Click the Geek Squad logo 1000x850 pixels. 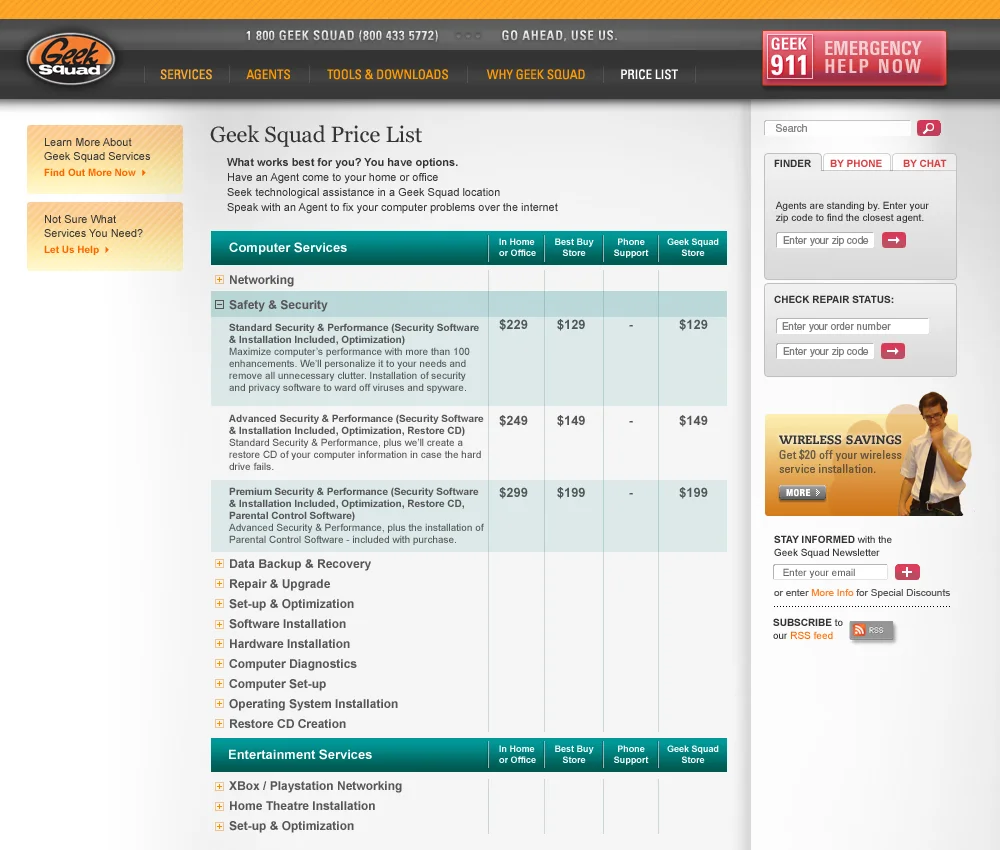point(71,59)
